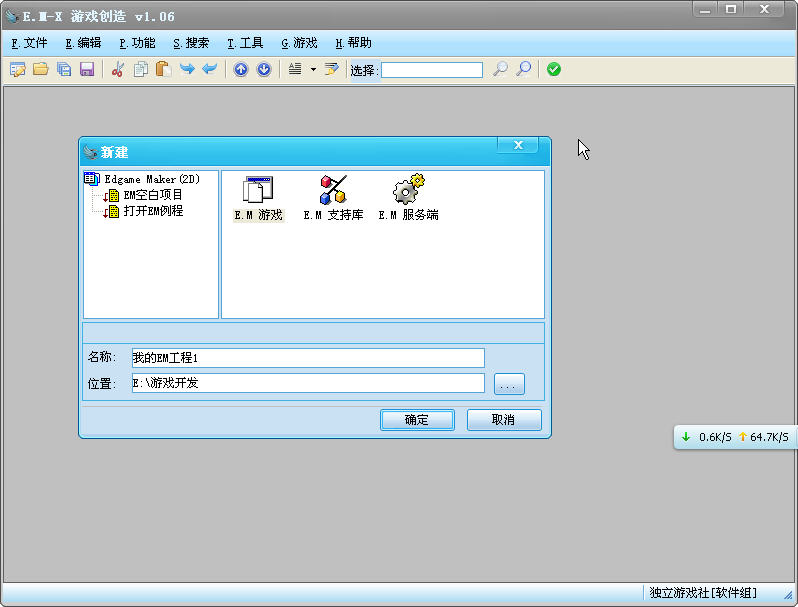Click the blue circle up-arrow icon
Viewport: 798px width, 607px height.
[241, 69]
